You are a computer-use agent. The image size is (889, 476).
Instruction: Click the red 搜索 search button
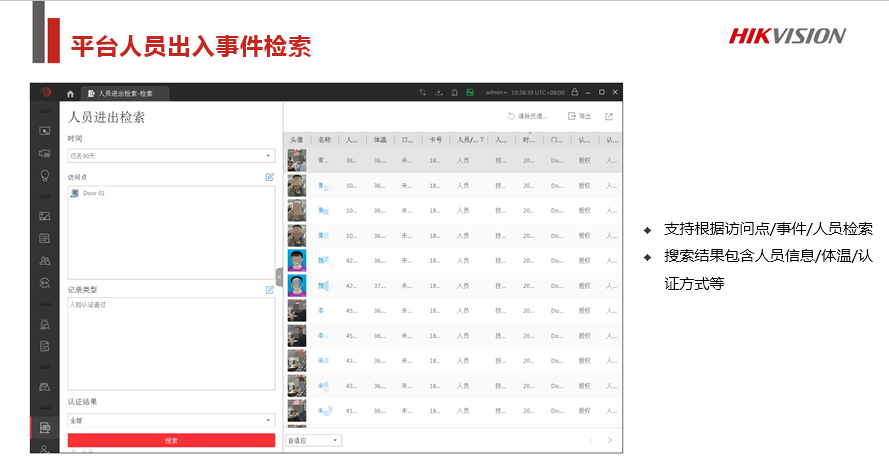(x=171, y=440)
